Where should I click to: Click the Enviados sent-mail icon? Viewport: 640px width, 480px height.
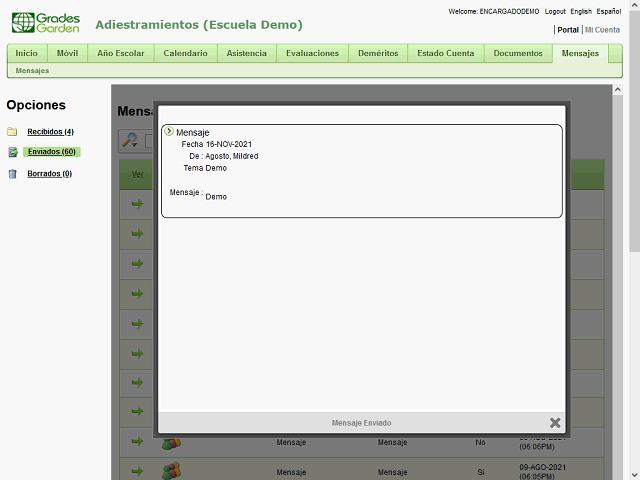(x=12, y=153)
